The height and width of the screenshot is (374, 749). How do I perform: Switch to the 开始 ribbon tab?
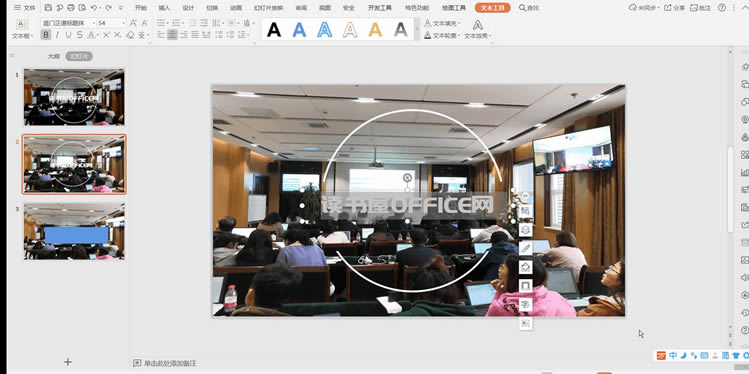click(x=140, y=8)
